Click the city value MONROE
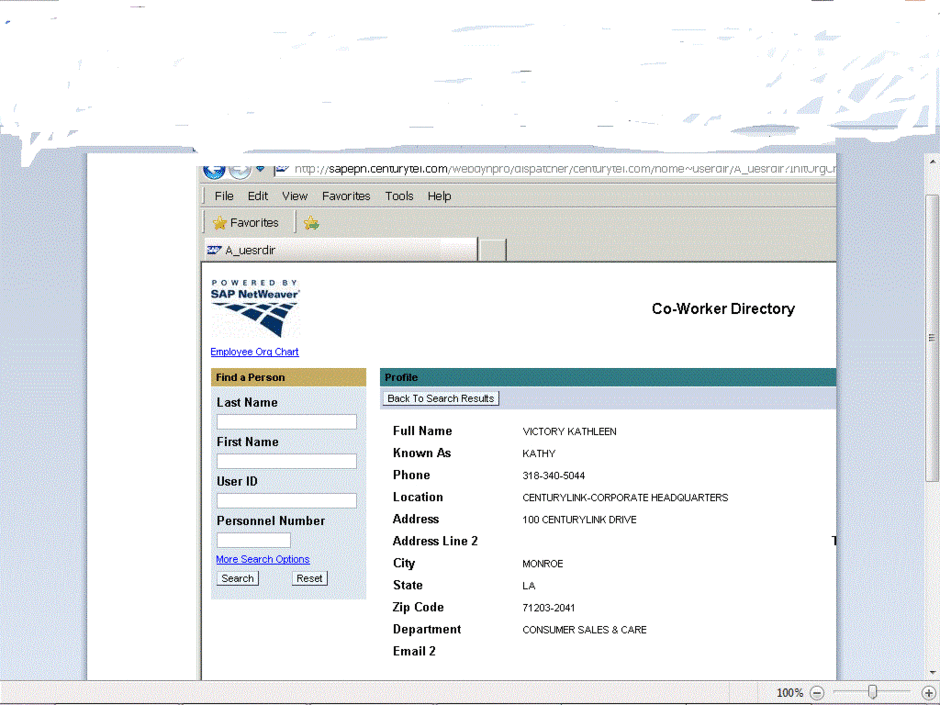The width and height of the screenshot is (940, 705). click(543, 564)
